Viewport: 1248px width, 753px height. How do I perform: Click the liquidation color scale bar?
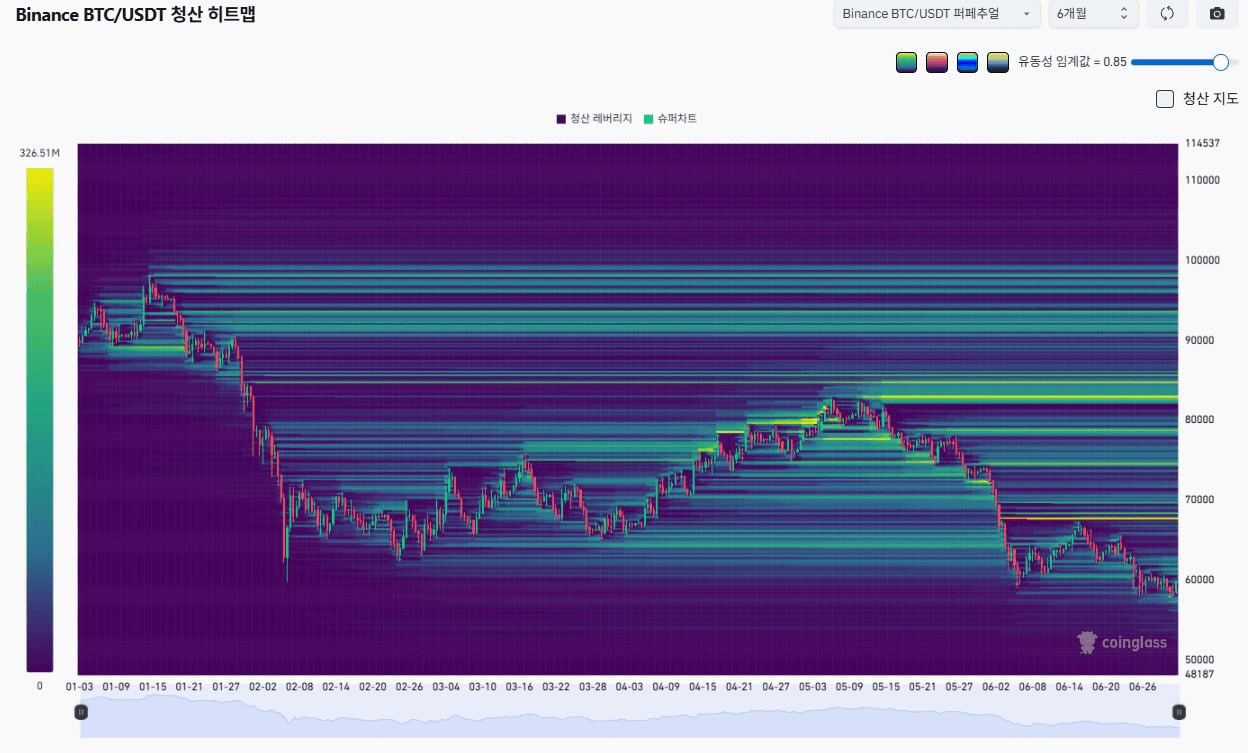pos(40,420)
